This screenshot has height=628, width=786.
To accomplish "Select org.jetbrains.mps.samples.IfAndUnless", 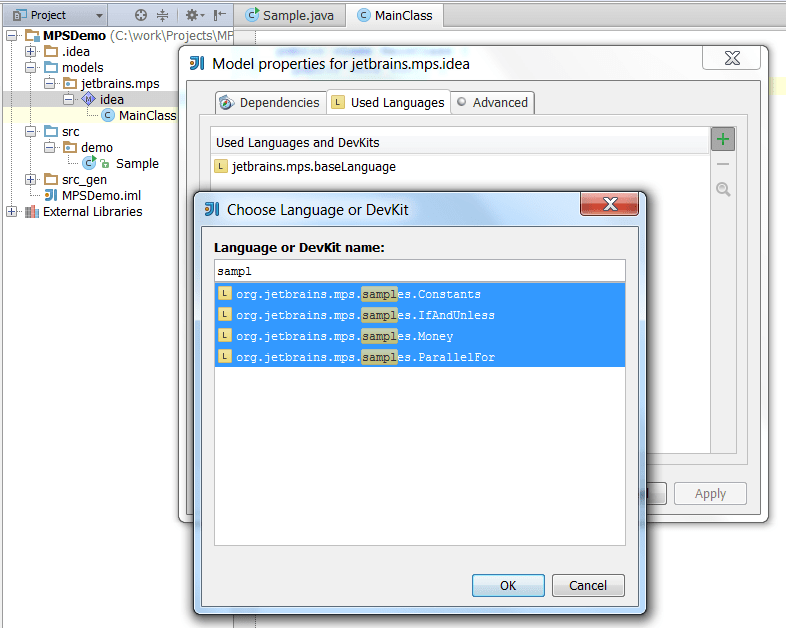I will pyautogui.click(x=420, y=315).
